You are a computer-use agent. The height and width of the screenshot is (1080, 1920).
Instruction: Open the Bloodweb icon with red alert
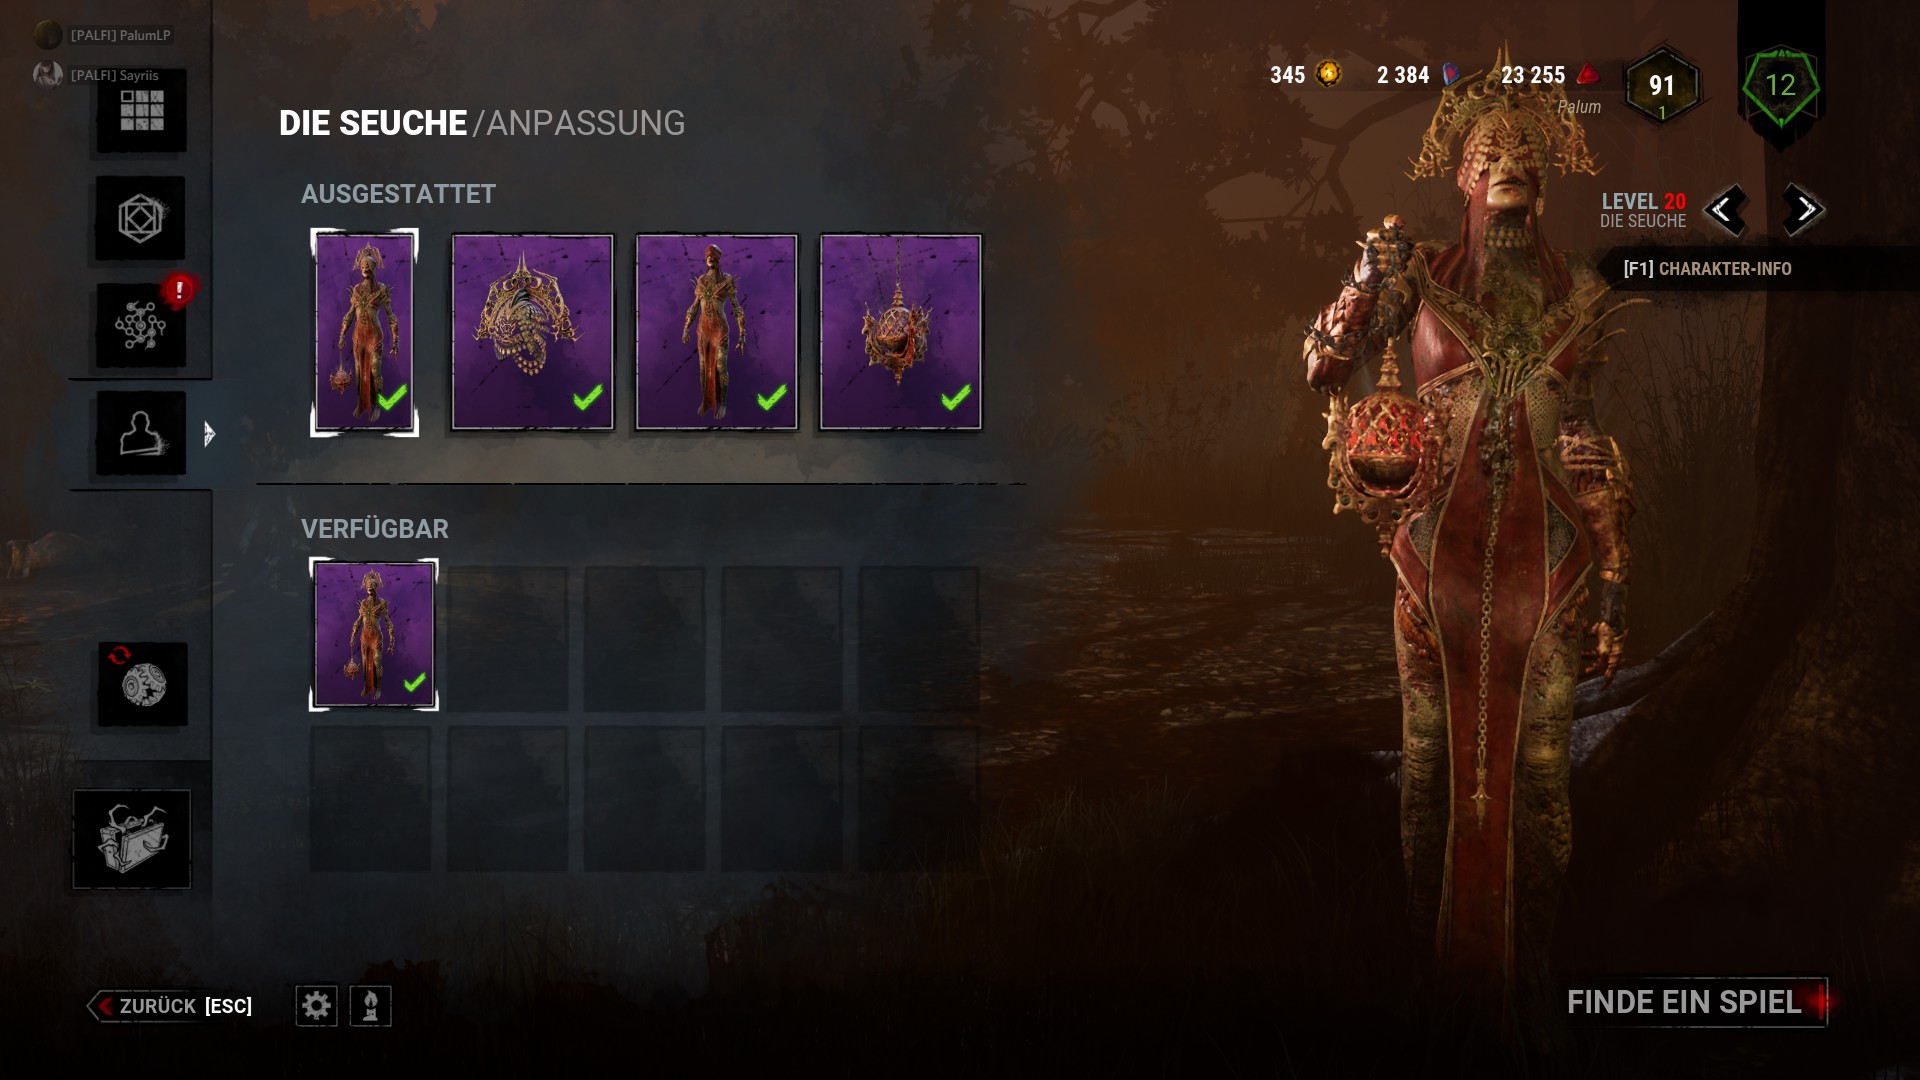tap(141, 324)
